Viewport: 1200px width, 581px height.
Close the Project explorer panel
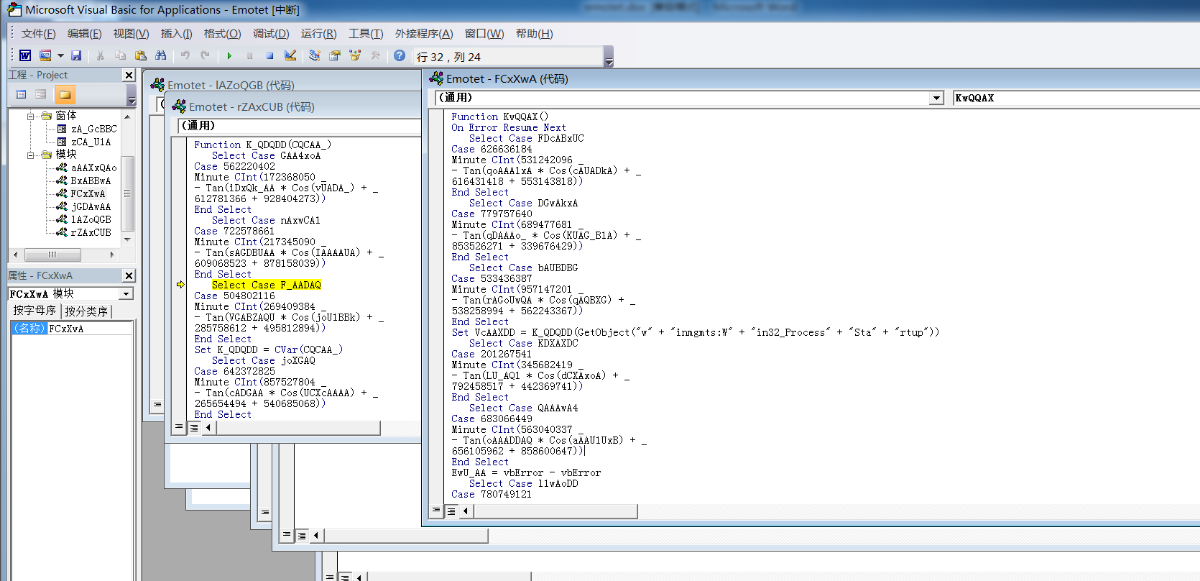128,75
